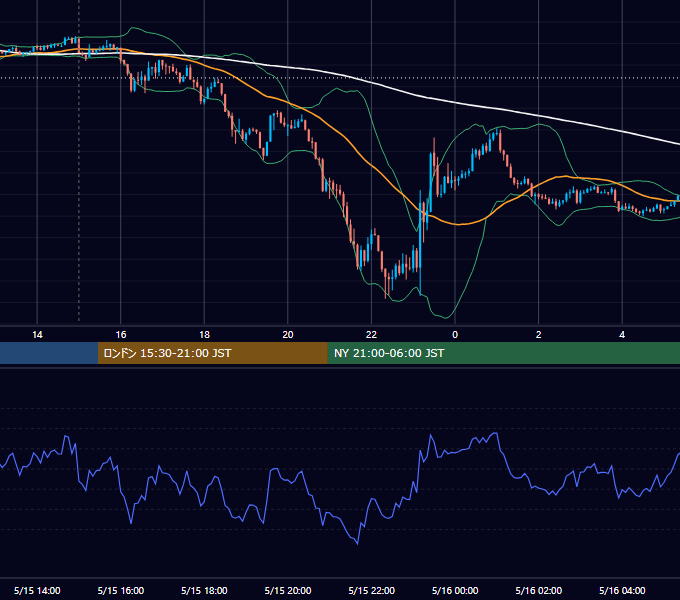Click the '5/16 04:00' date label
Screen dimensions: 680x600
click(x=622, y=590)
